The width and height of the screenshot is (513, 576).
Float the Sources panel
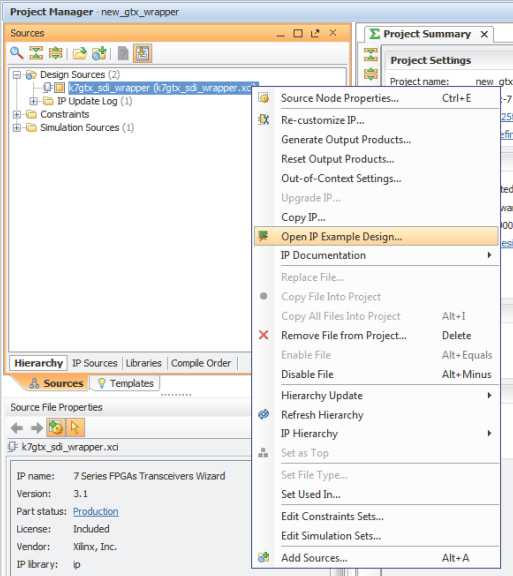tap(315, 33)
